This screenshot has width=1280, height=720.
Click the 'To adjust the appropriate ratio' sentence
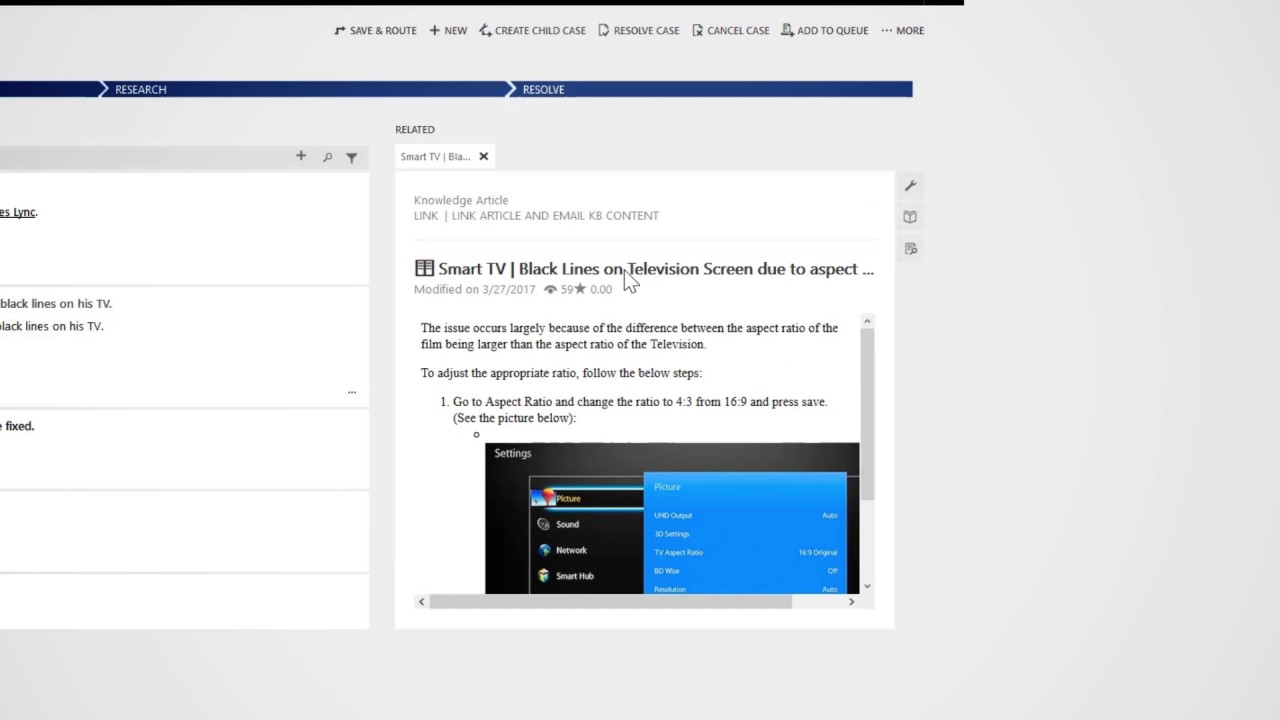[561, 373]
